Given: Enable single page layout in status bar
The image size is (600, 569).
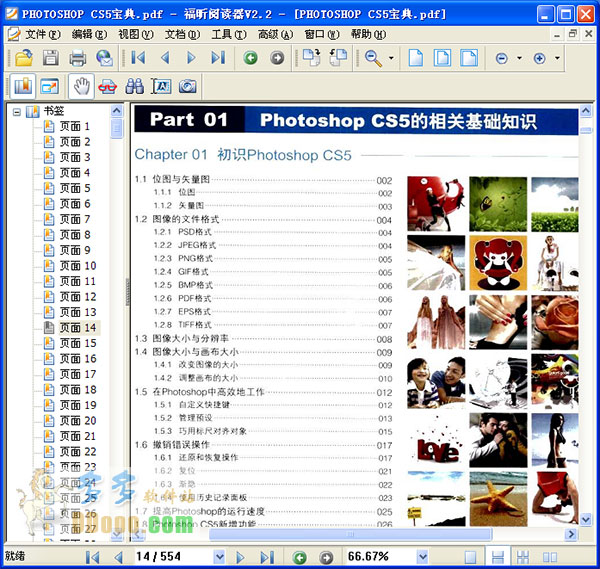Looking at the screenshot, I should [470, 557].
